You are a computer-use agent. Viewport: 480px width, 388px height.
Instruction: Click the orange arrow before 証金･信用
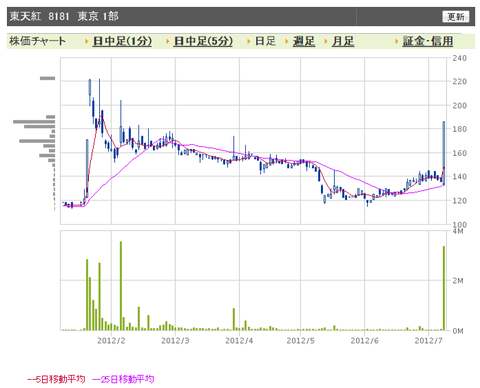point(397,41)
